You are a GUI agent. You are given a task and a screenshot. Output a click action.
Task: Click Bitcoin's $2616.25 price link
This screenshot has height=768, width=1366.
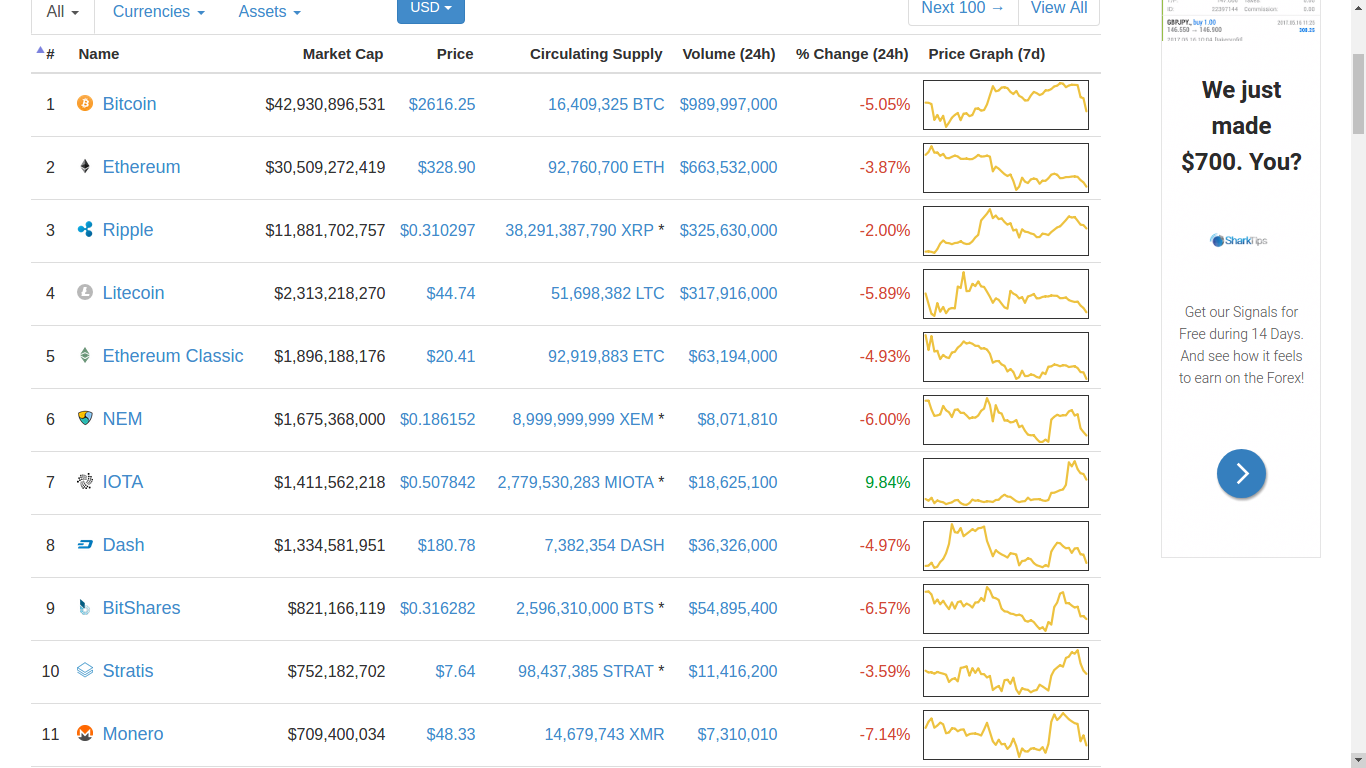(x=442, y=104)
